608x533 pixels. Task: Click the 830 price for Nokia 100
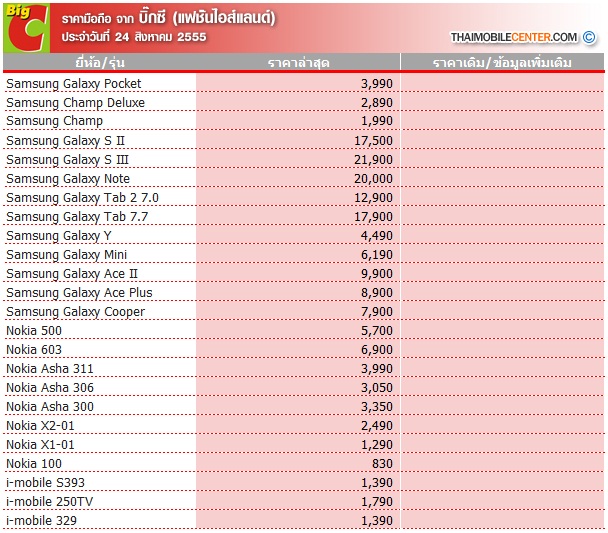[x=382, y=464]
